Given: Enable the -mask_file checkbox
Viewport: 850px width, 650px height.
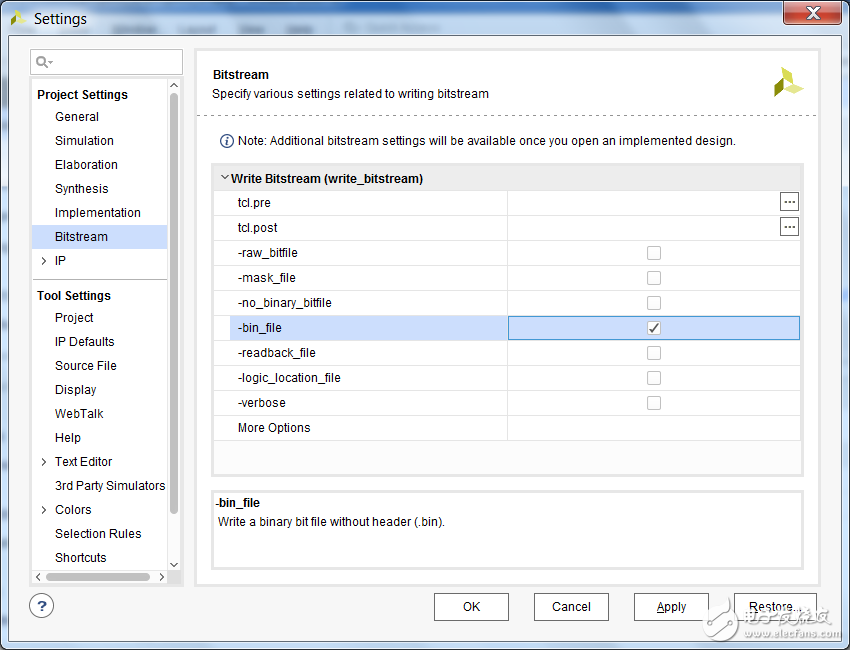Looking at the screenshot, I should [653, 278].
